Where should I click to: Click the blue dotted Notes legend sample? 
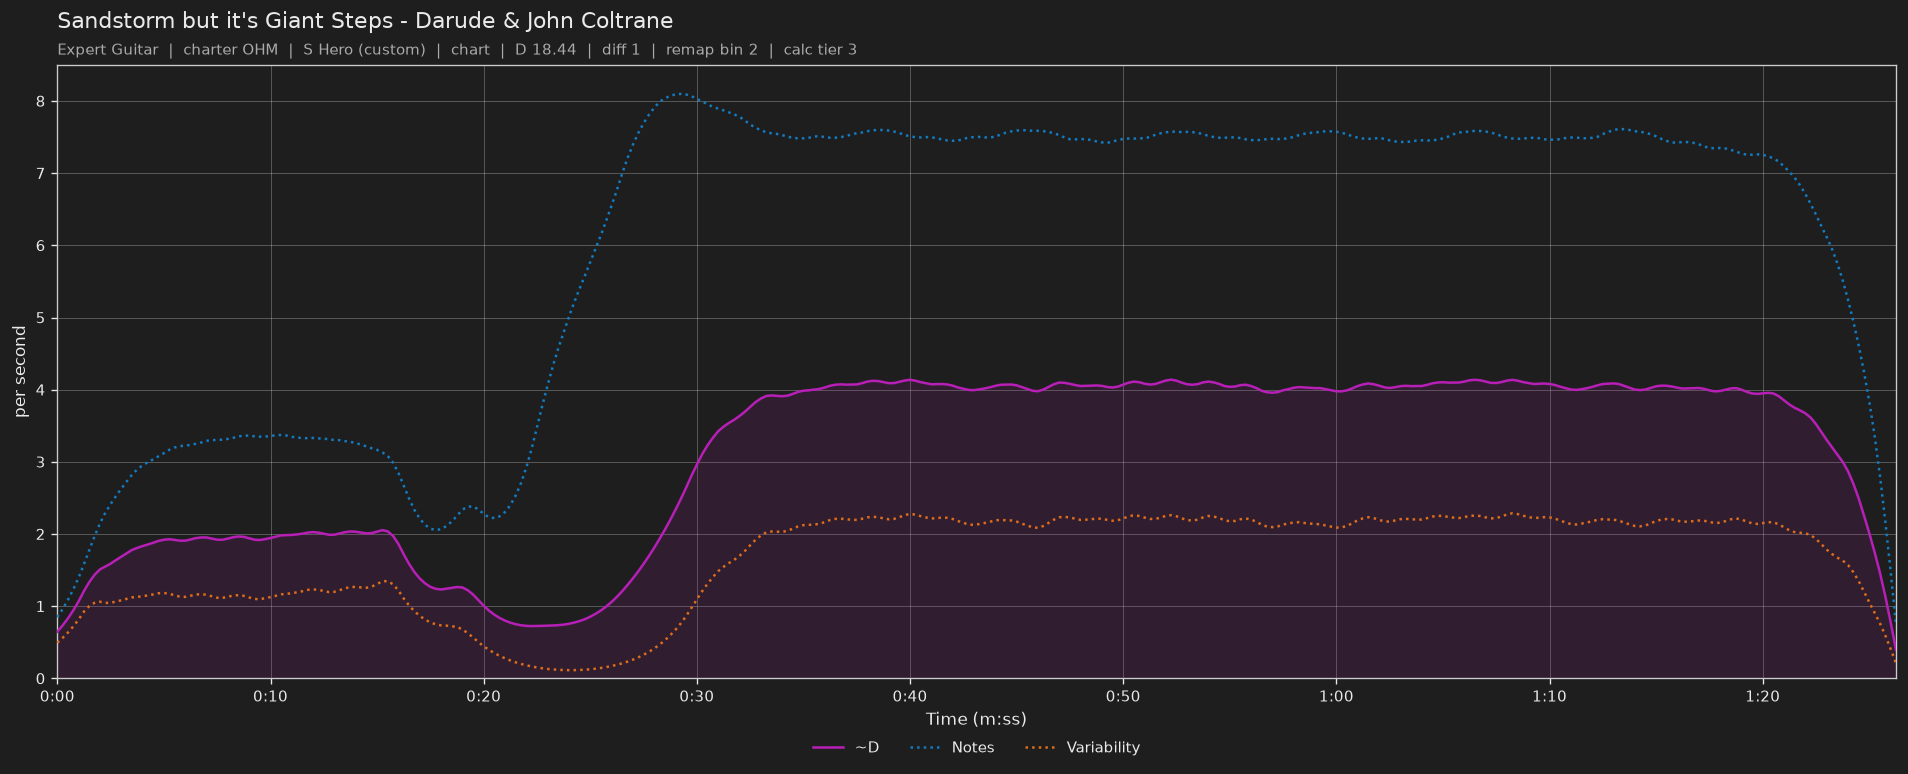click(926, 748)
